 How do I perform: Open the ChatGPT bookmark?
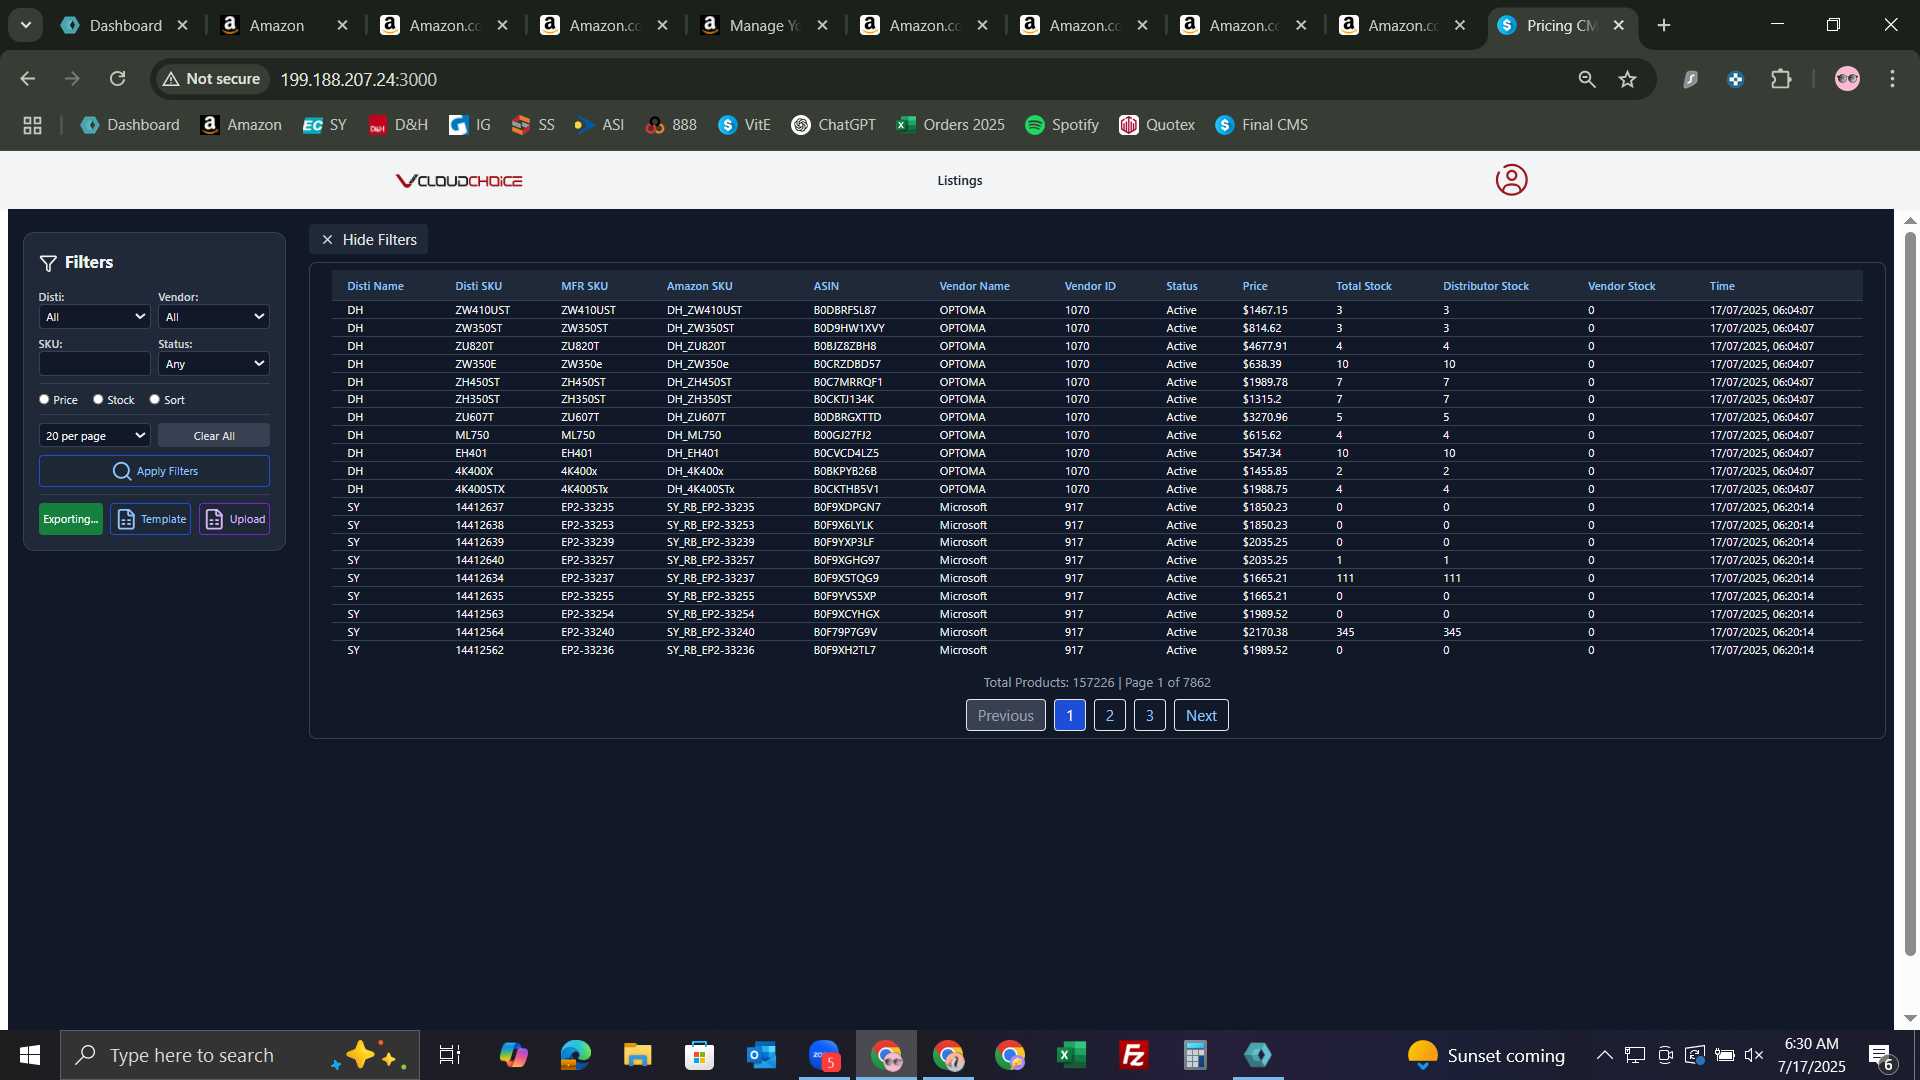833,125
